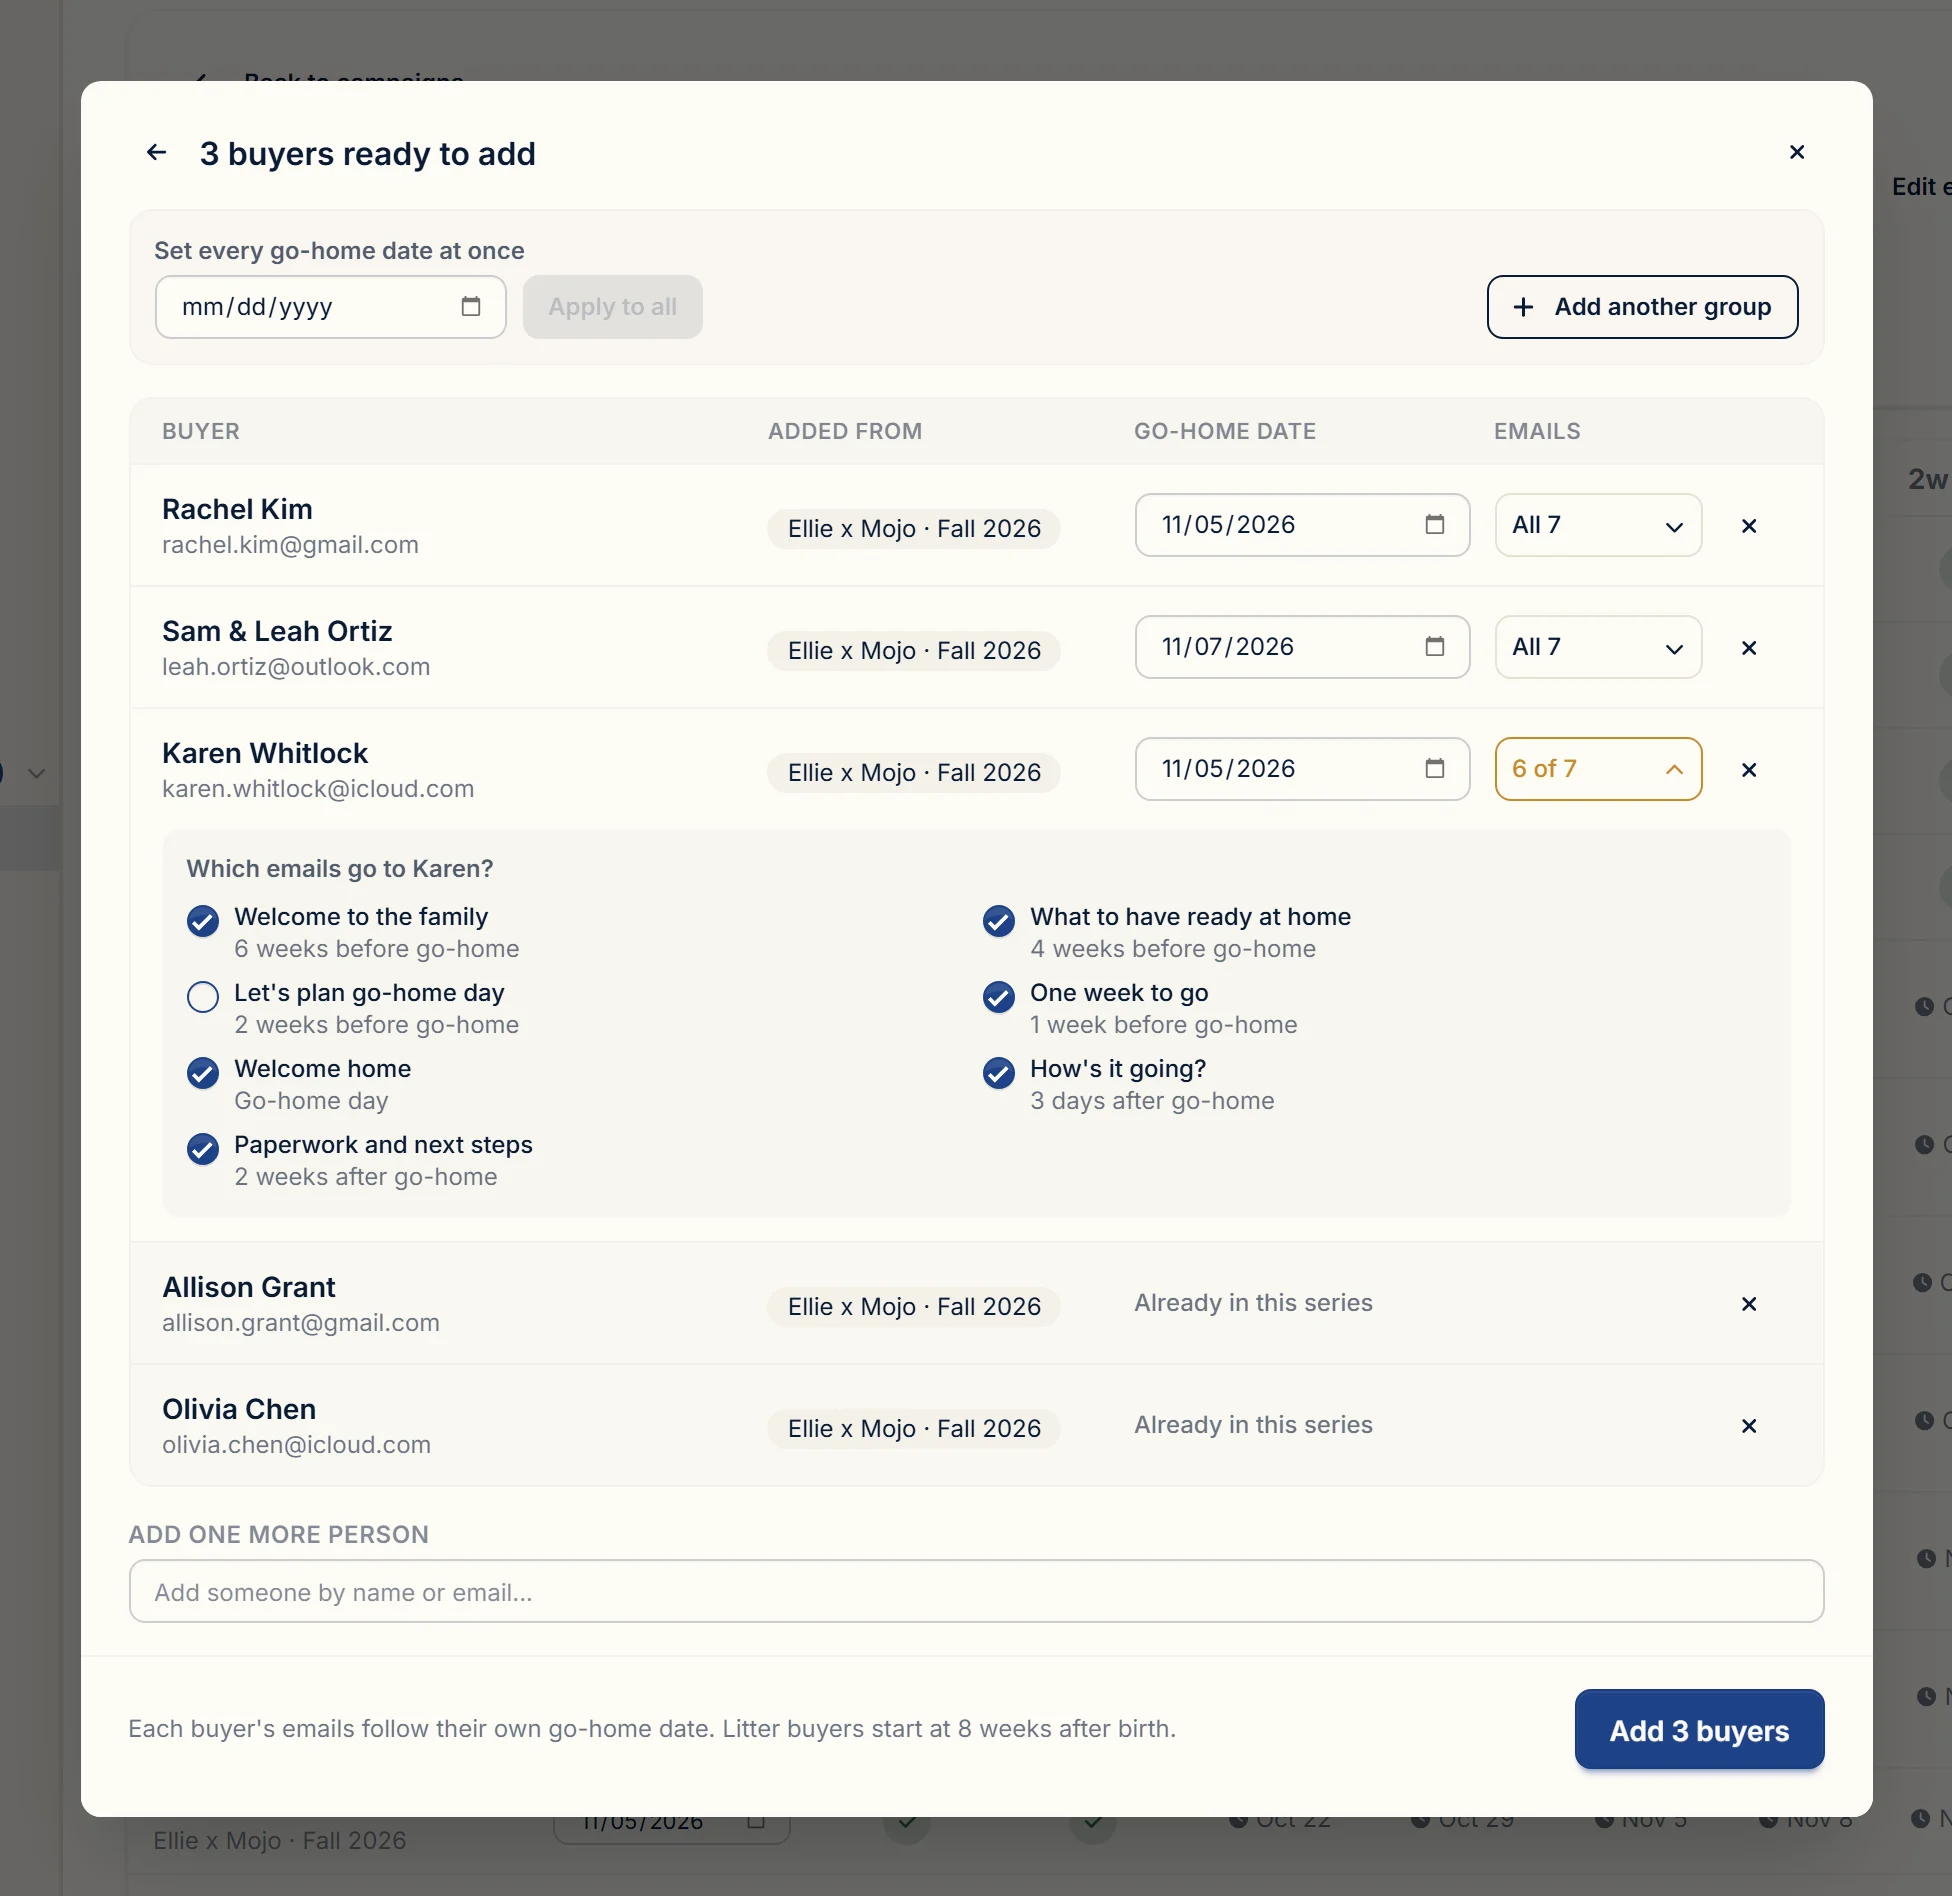1952x1896 pixels.
Task: Remove Allison Grant row
Action: point(1749,1304)
